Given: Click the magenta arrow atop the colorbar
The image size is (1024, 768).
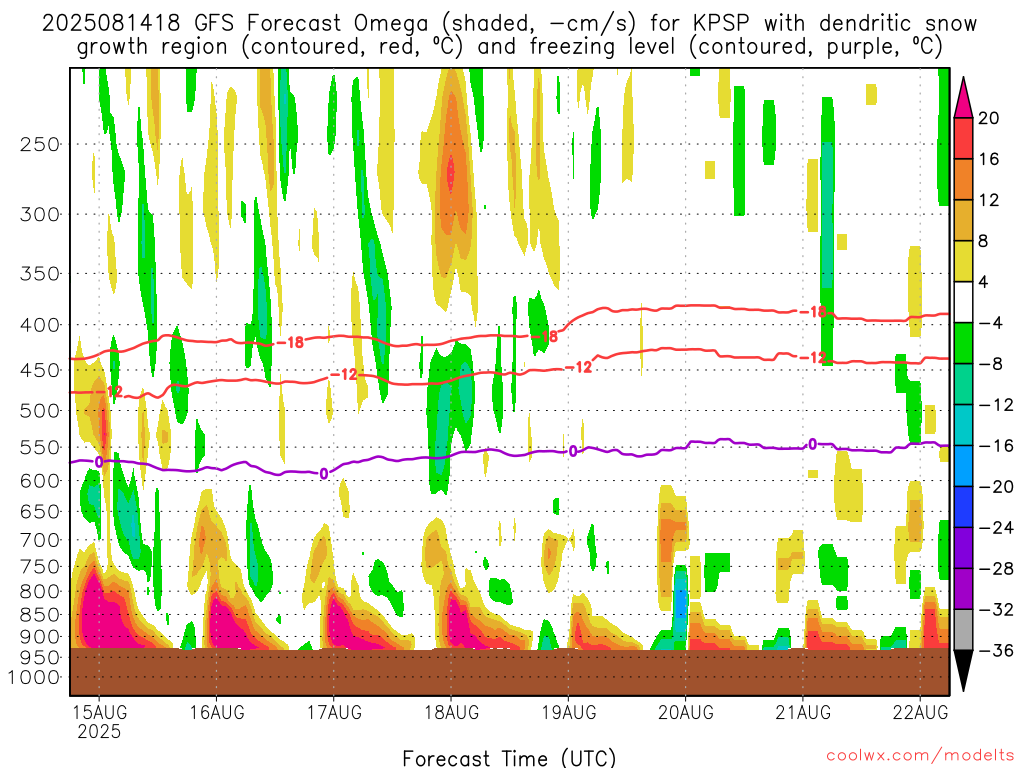Looking at the screenshot, I should tap(963, 98).
